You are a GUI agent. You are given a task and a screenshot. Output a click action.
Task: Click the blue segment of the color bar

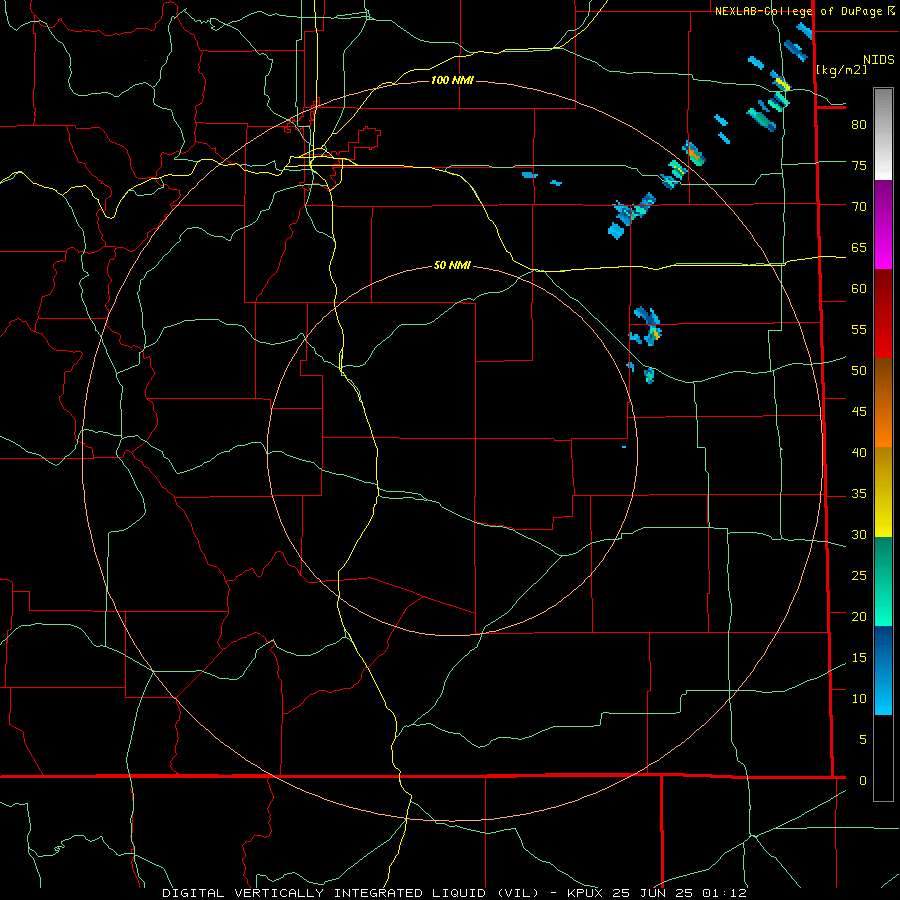[x=883, y=670]
